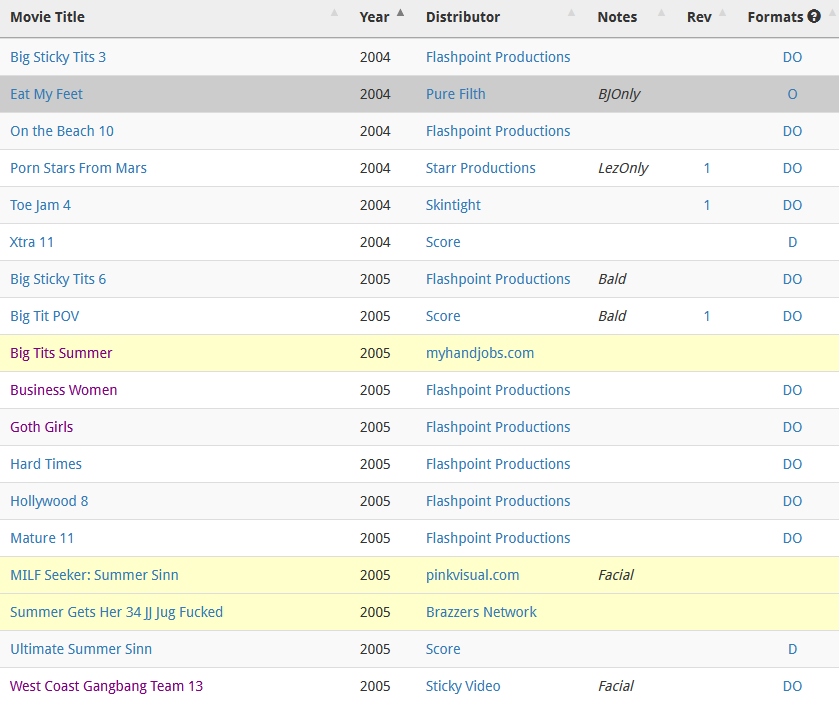Screen dimensions: 839x704
Task: Click the Year column sort arrow
Action: [400, 13]
